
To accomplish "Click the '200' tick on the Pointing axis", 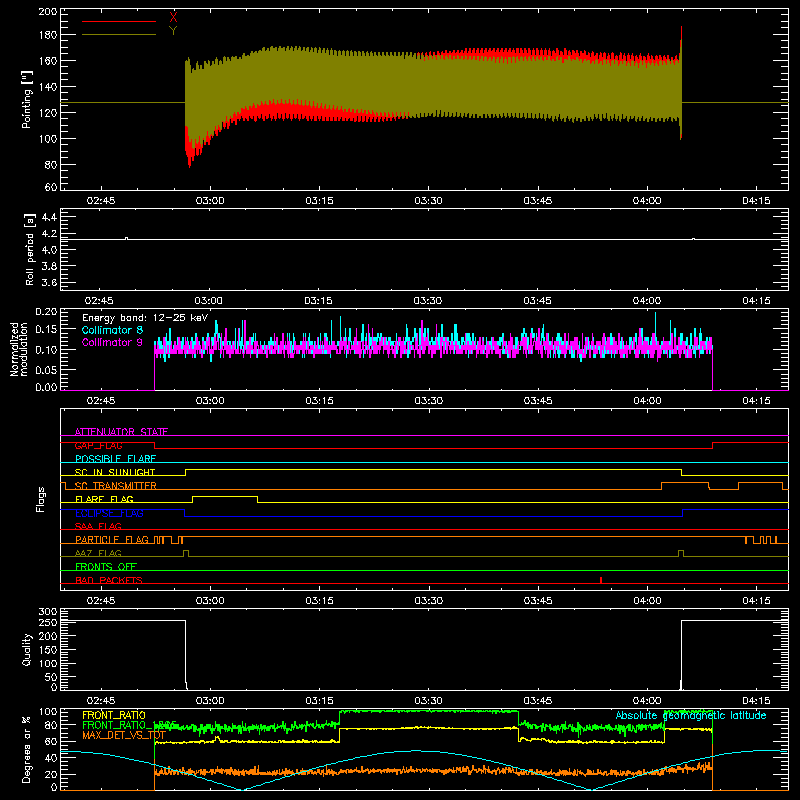I will pos(47,11).
